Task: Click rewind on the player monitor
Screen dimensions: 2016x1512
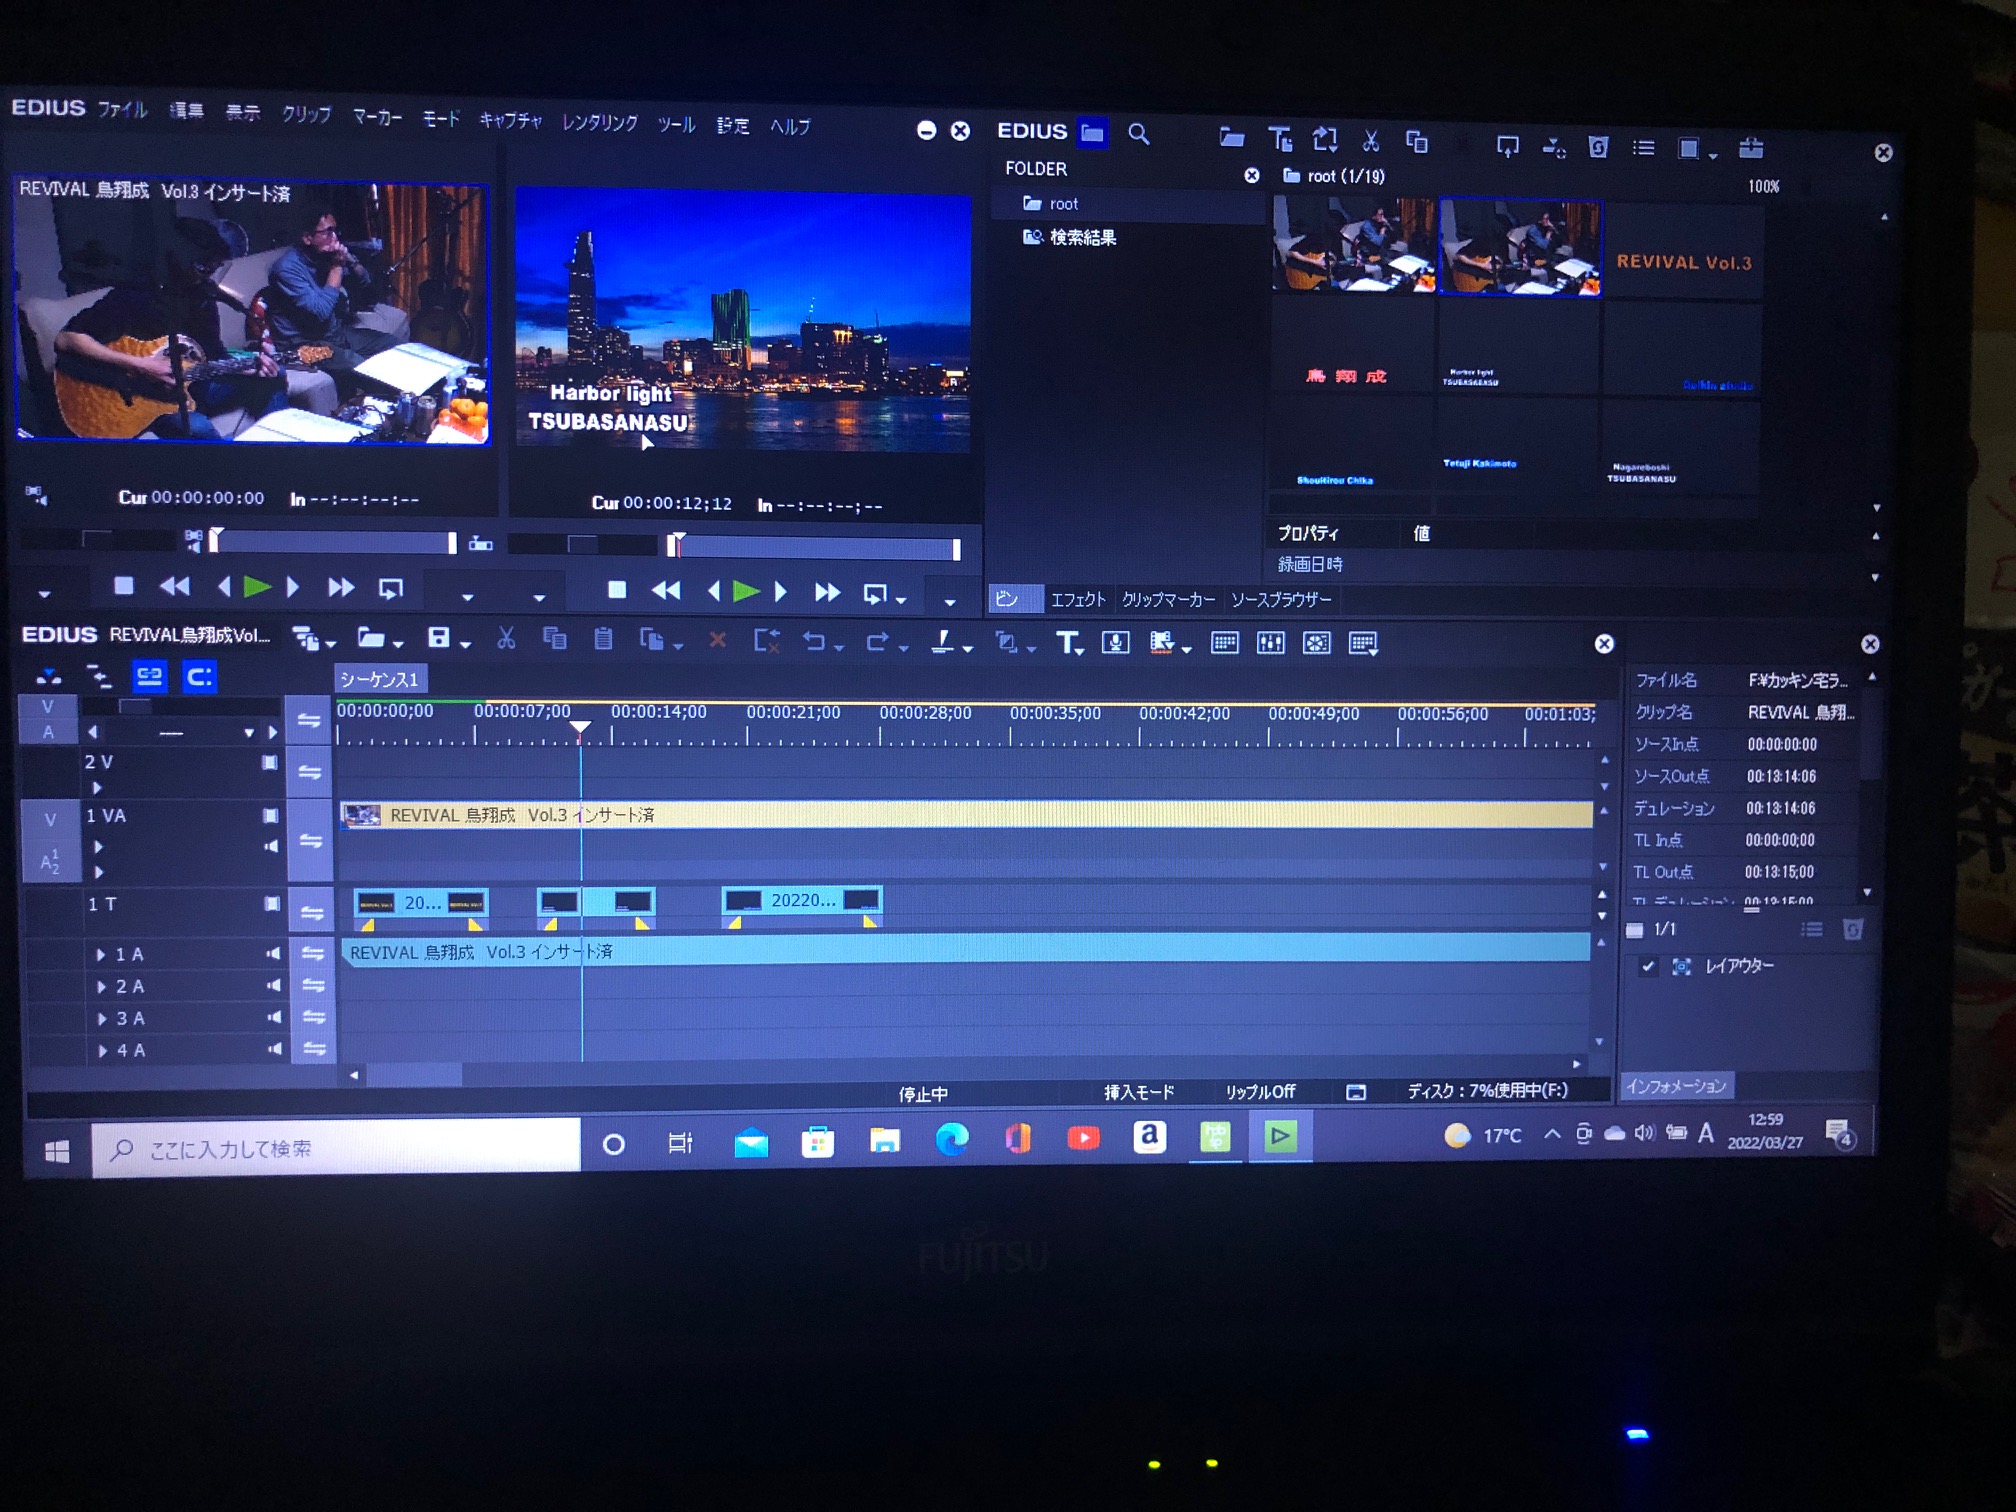Action: 175,586
